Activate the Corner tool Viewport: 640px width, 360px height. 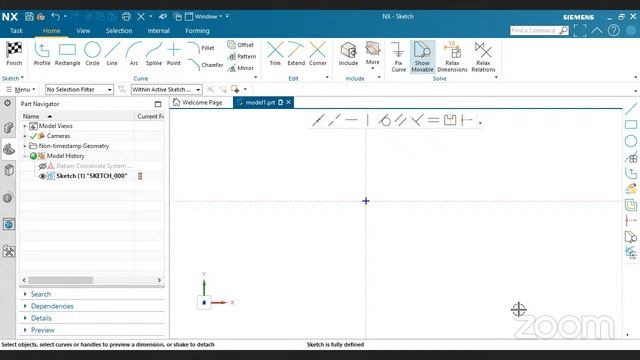point(318,53)
